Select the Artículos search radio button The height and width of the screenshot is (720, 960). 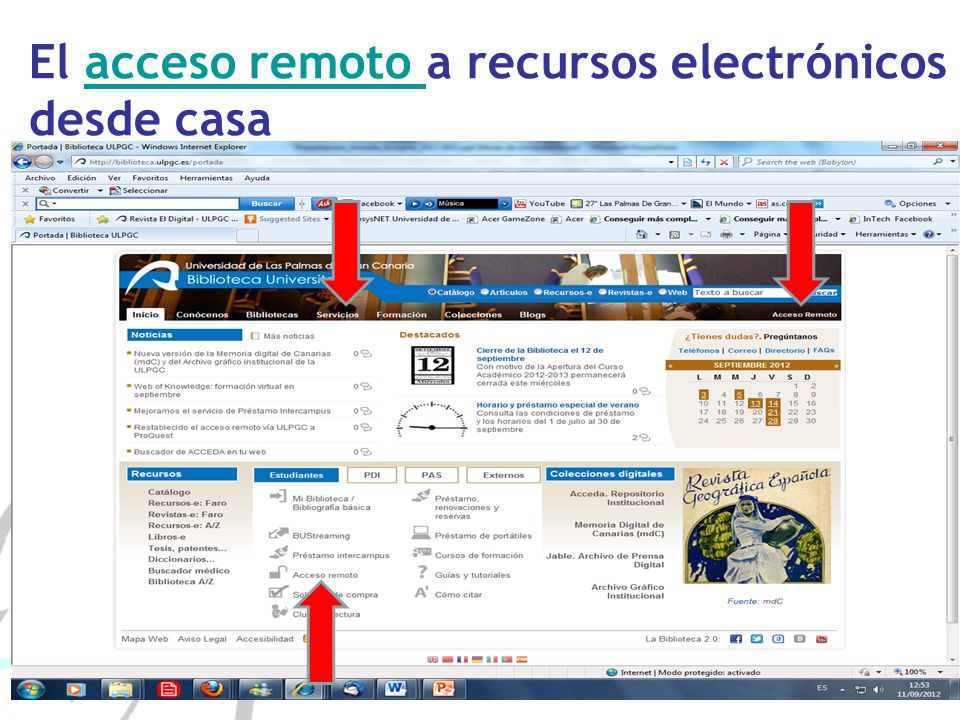tap(484, 292)
